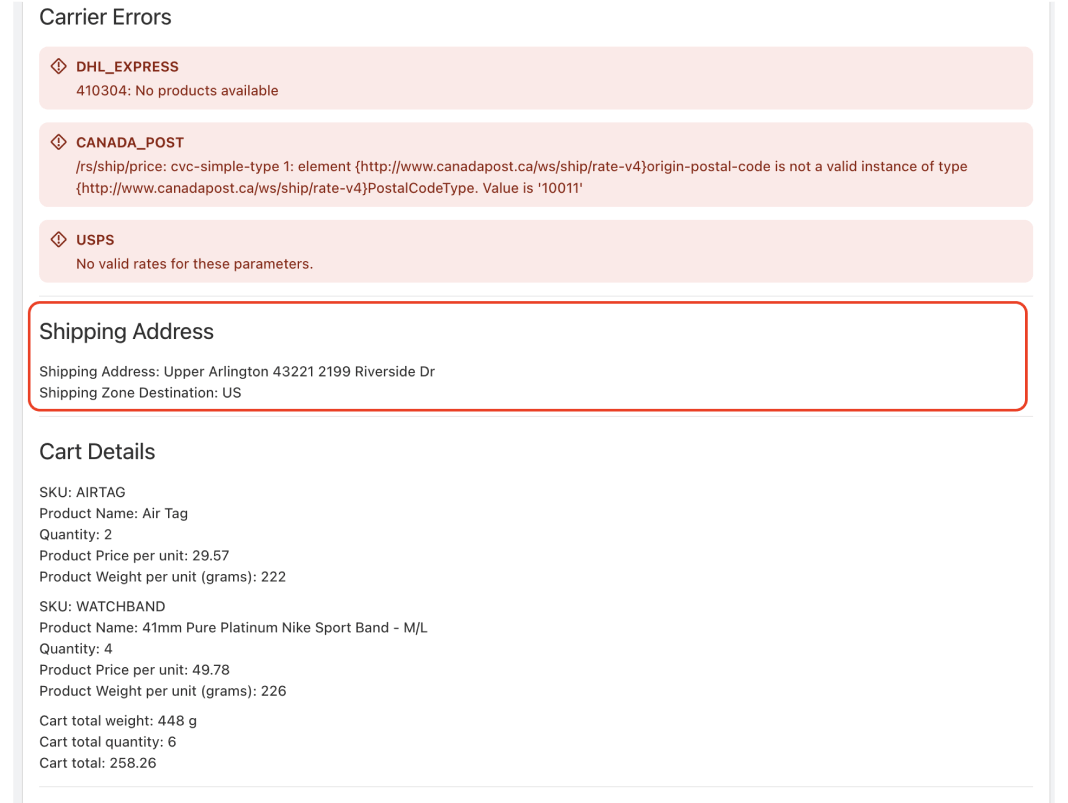Click the Shipping Address section heading
The width and height of the screenshot is (1068, 803).
(x=127, y=331)
